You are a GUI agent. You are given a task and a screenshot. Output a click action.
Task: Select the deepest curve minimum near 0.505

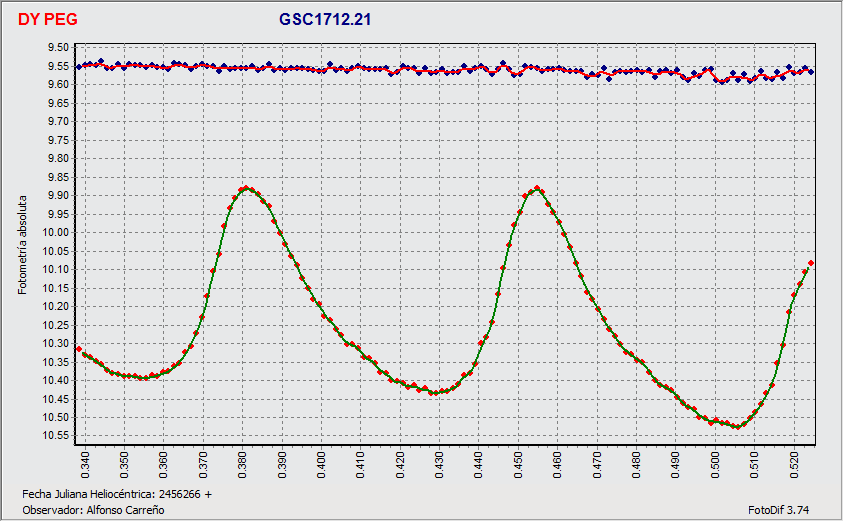pyautogui.click(x=737, y=426)
